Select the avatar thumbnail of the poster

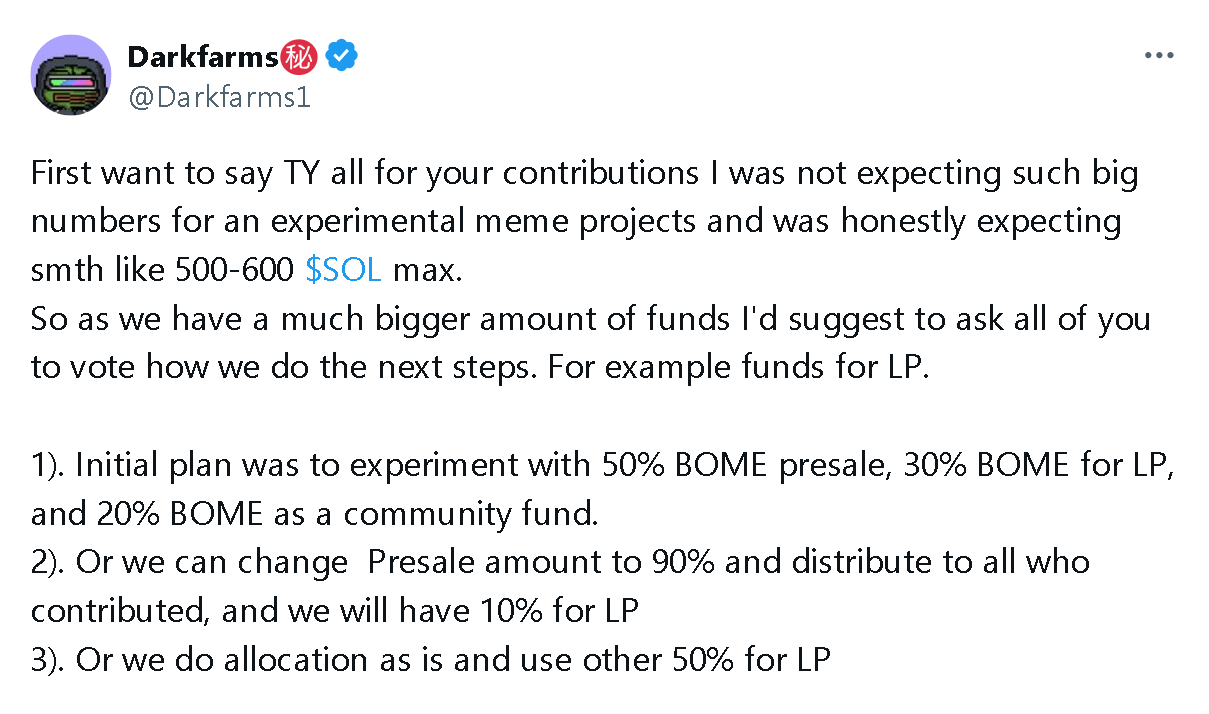click(x=71, y=75)
